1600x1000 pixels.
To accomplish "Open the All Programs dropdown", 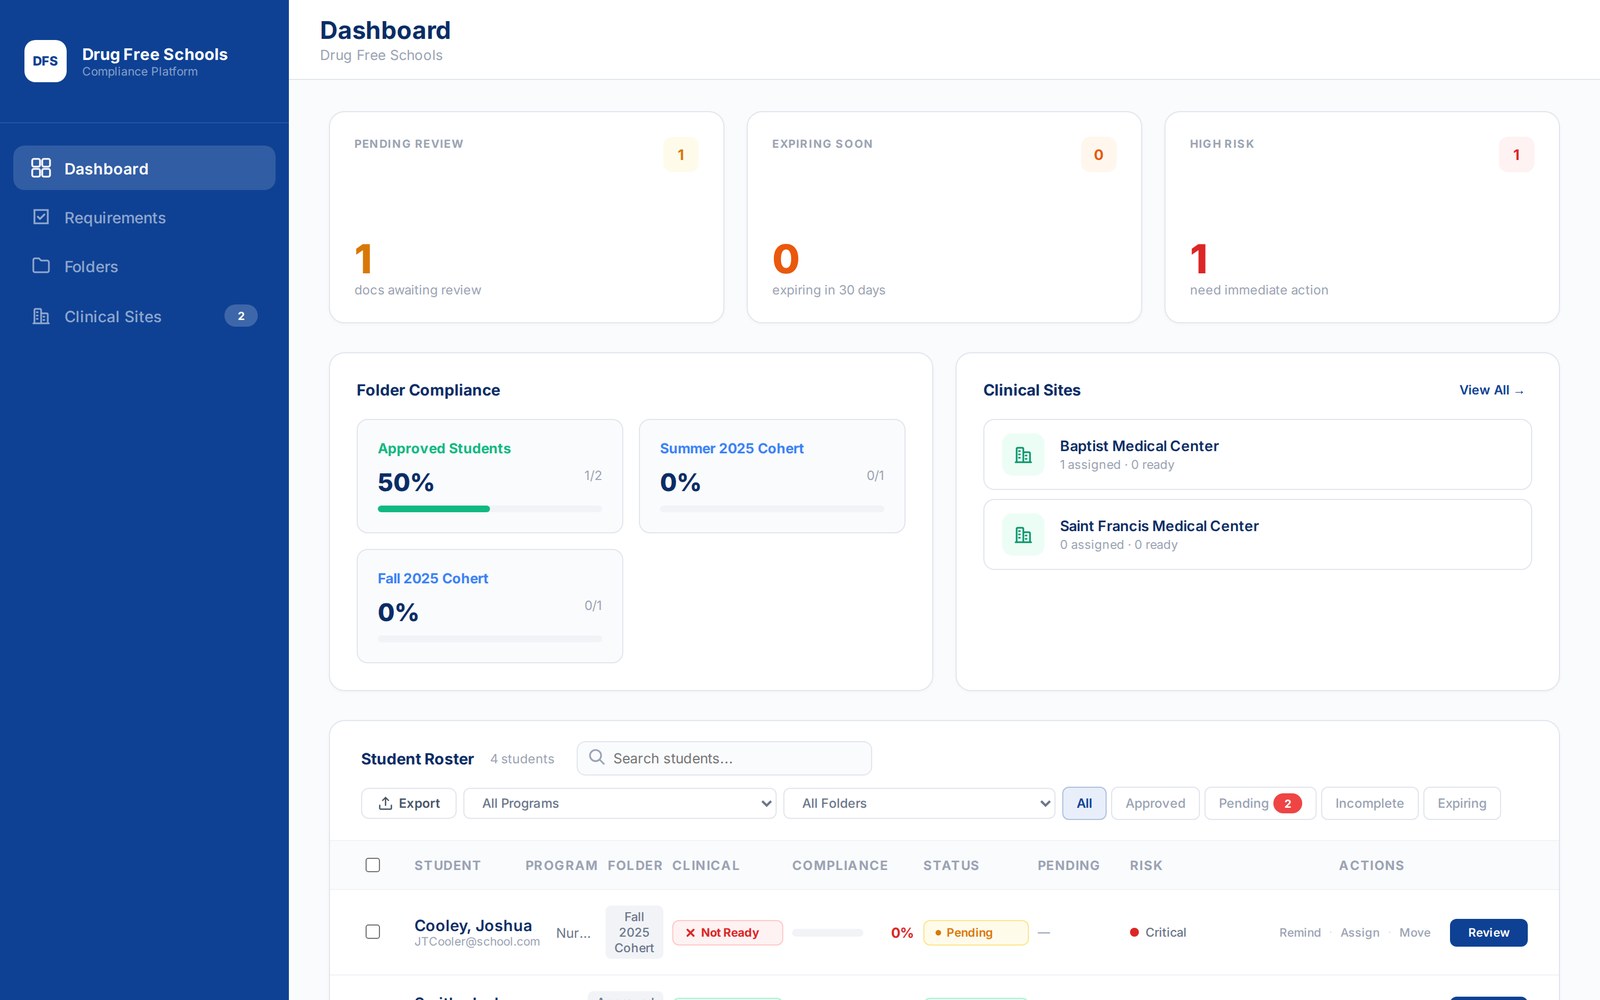I will click(620, 803).
